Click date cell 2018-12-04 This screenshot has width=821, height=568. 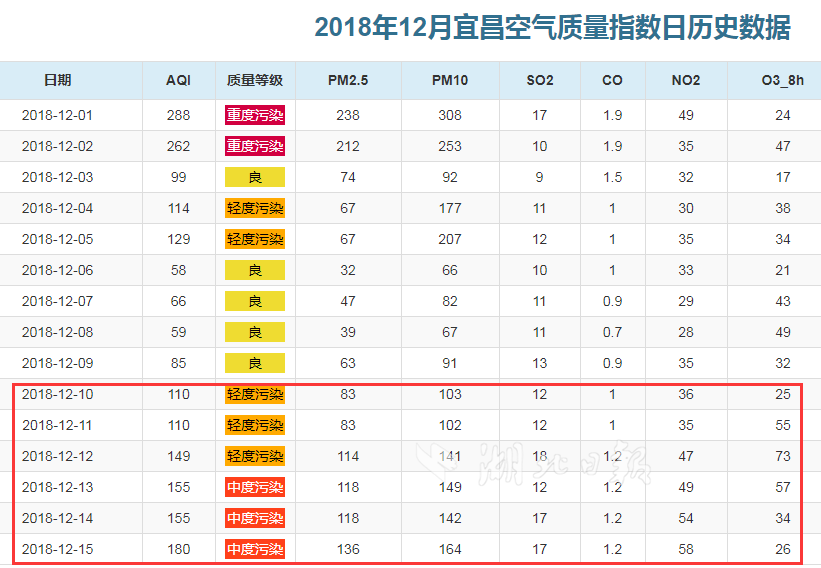(58, 208)
